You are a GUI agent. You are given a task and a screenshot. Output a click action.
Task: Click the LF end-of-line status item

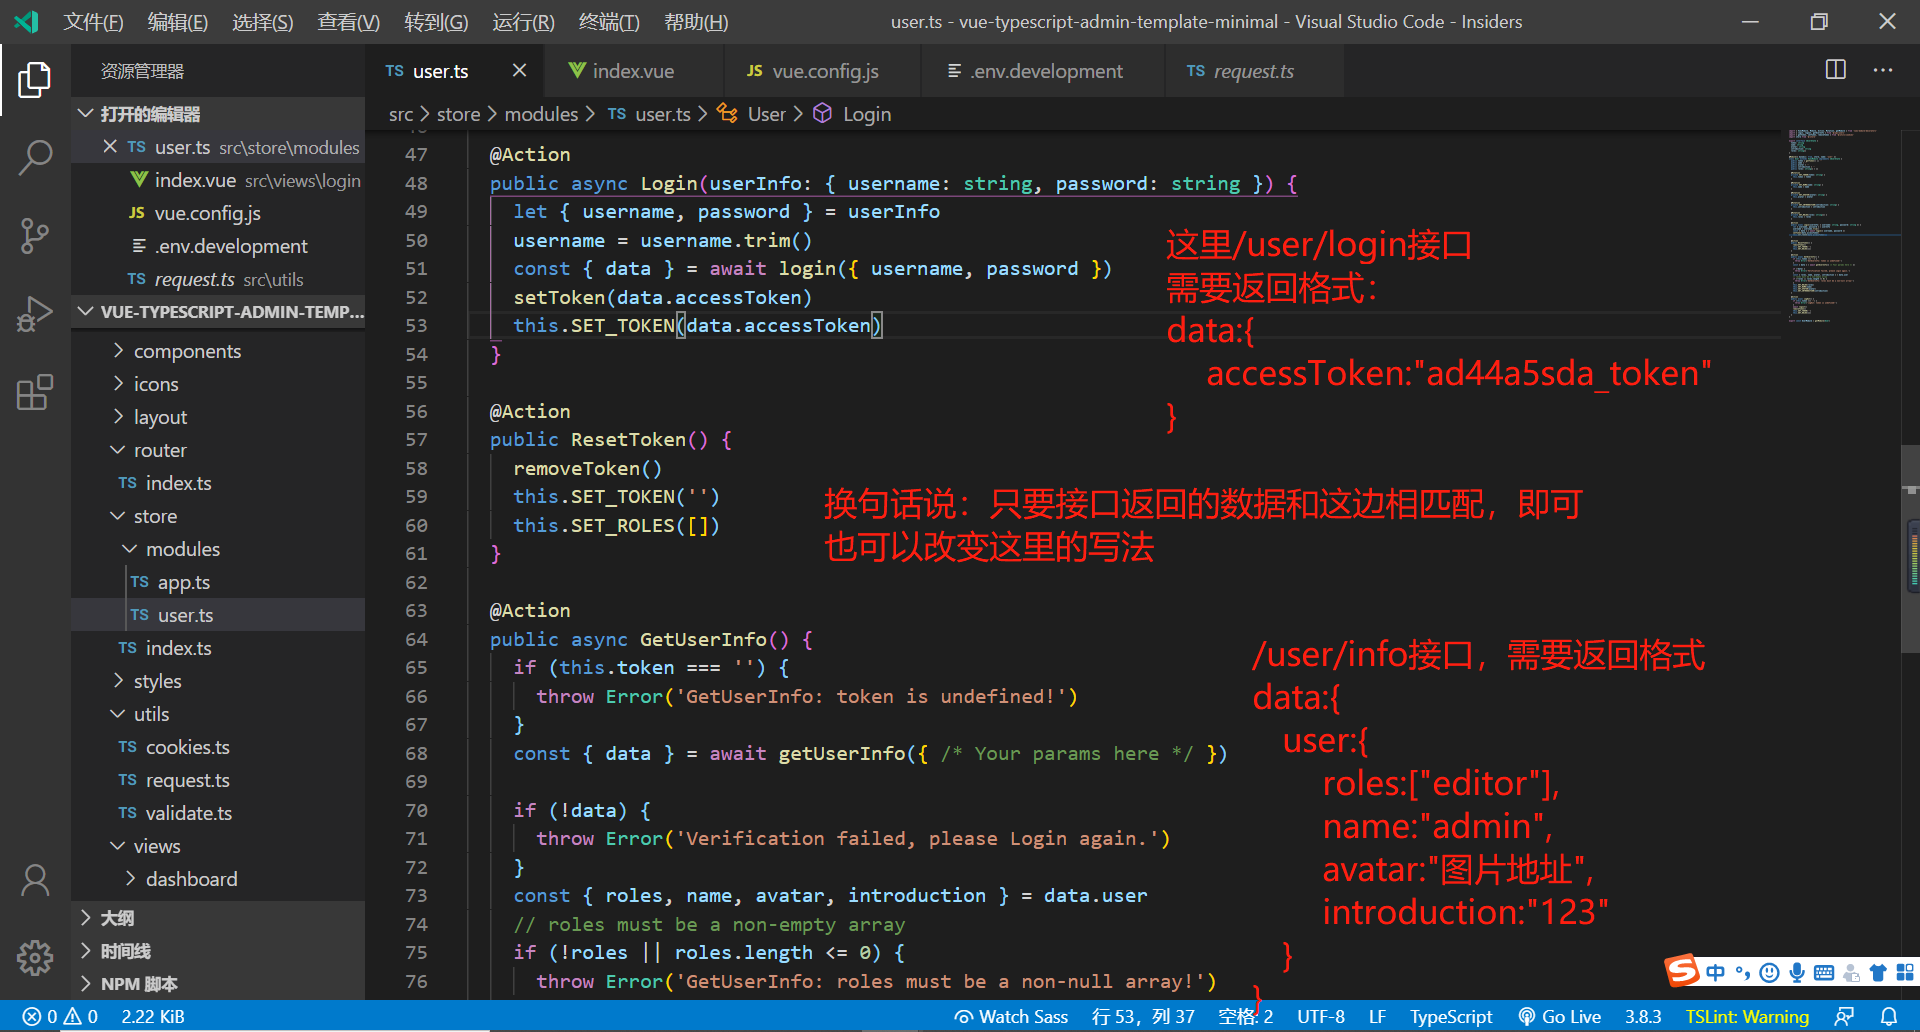coord(1377,1016)
